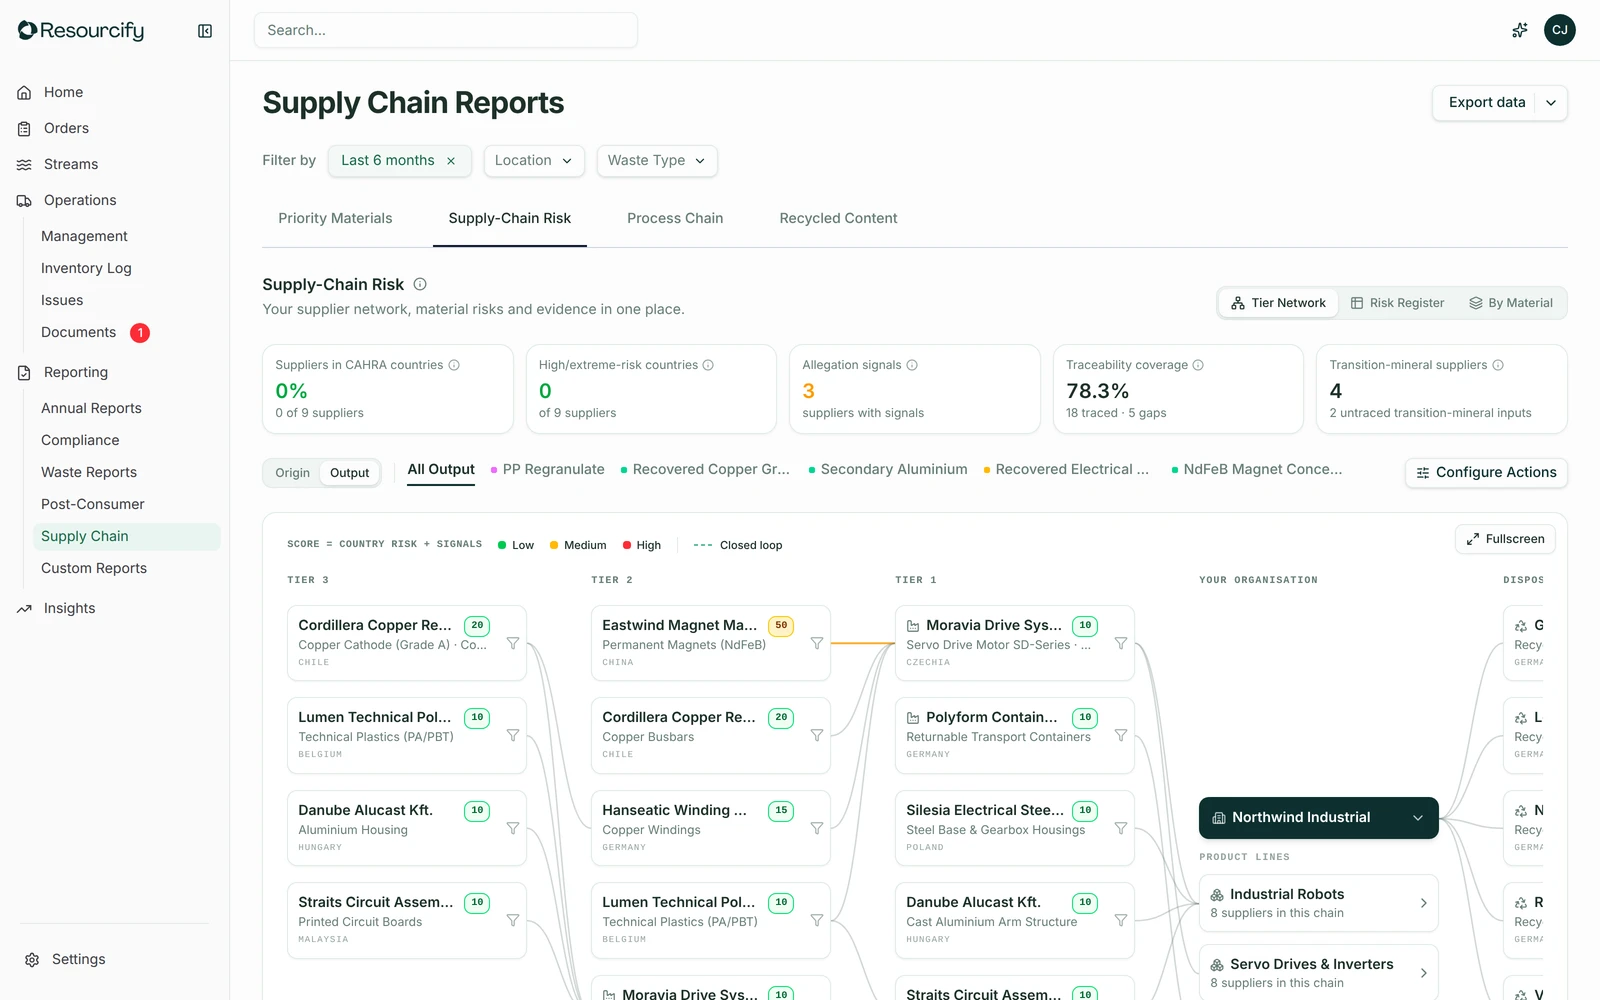The height and width of the screenshot is (1000, 1600).
Task: Select By Material view
Action: click(1511, 303)
